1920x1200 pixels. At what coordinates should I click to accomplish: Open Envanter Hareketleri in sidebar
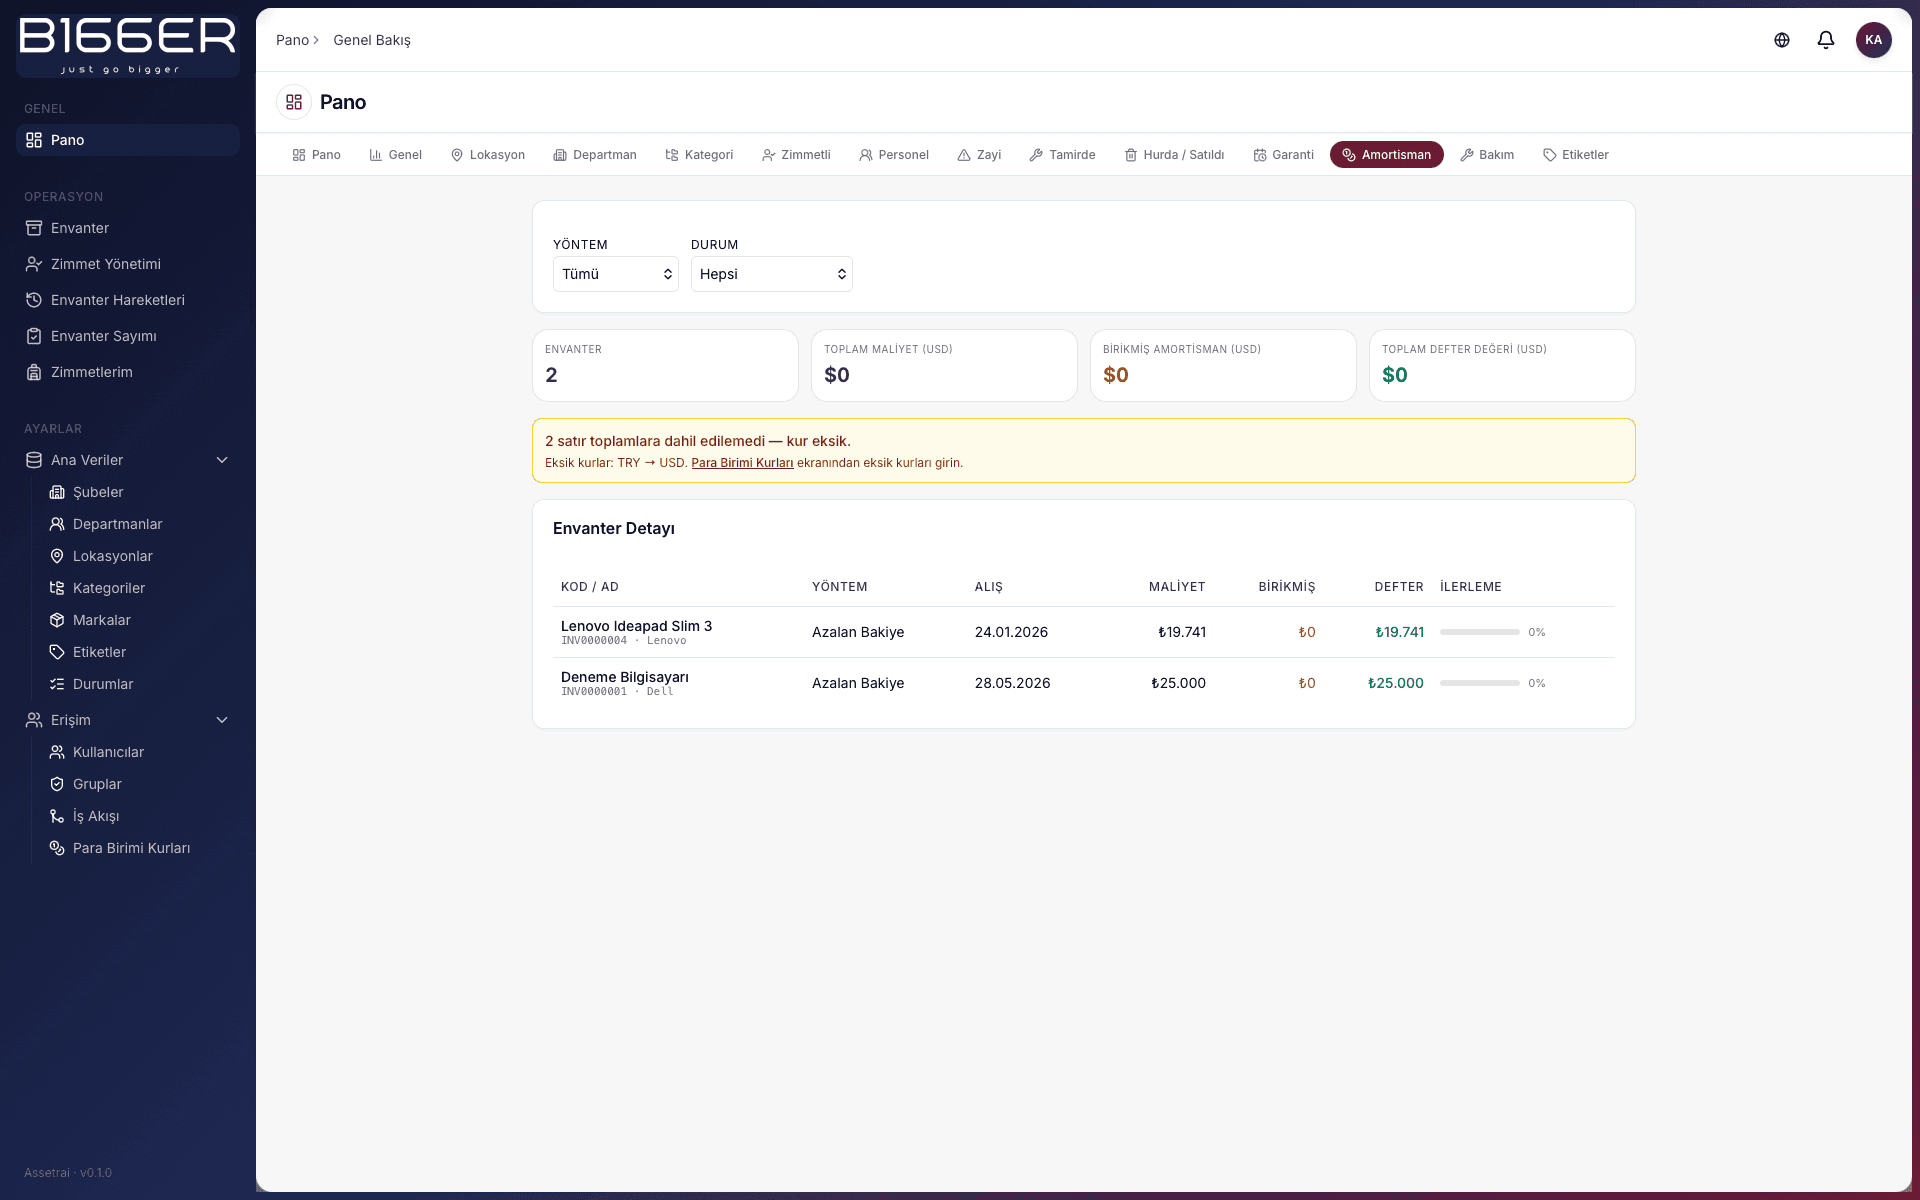click(x=128, y=300)
